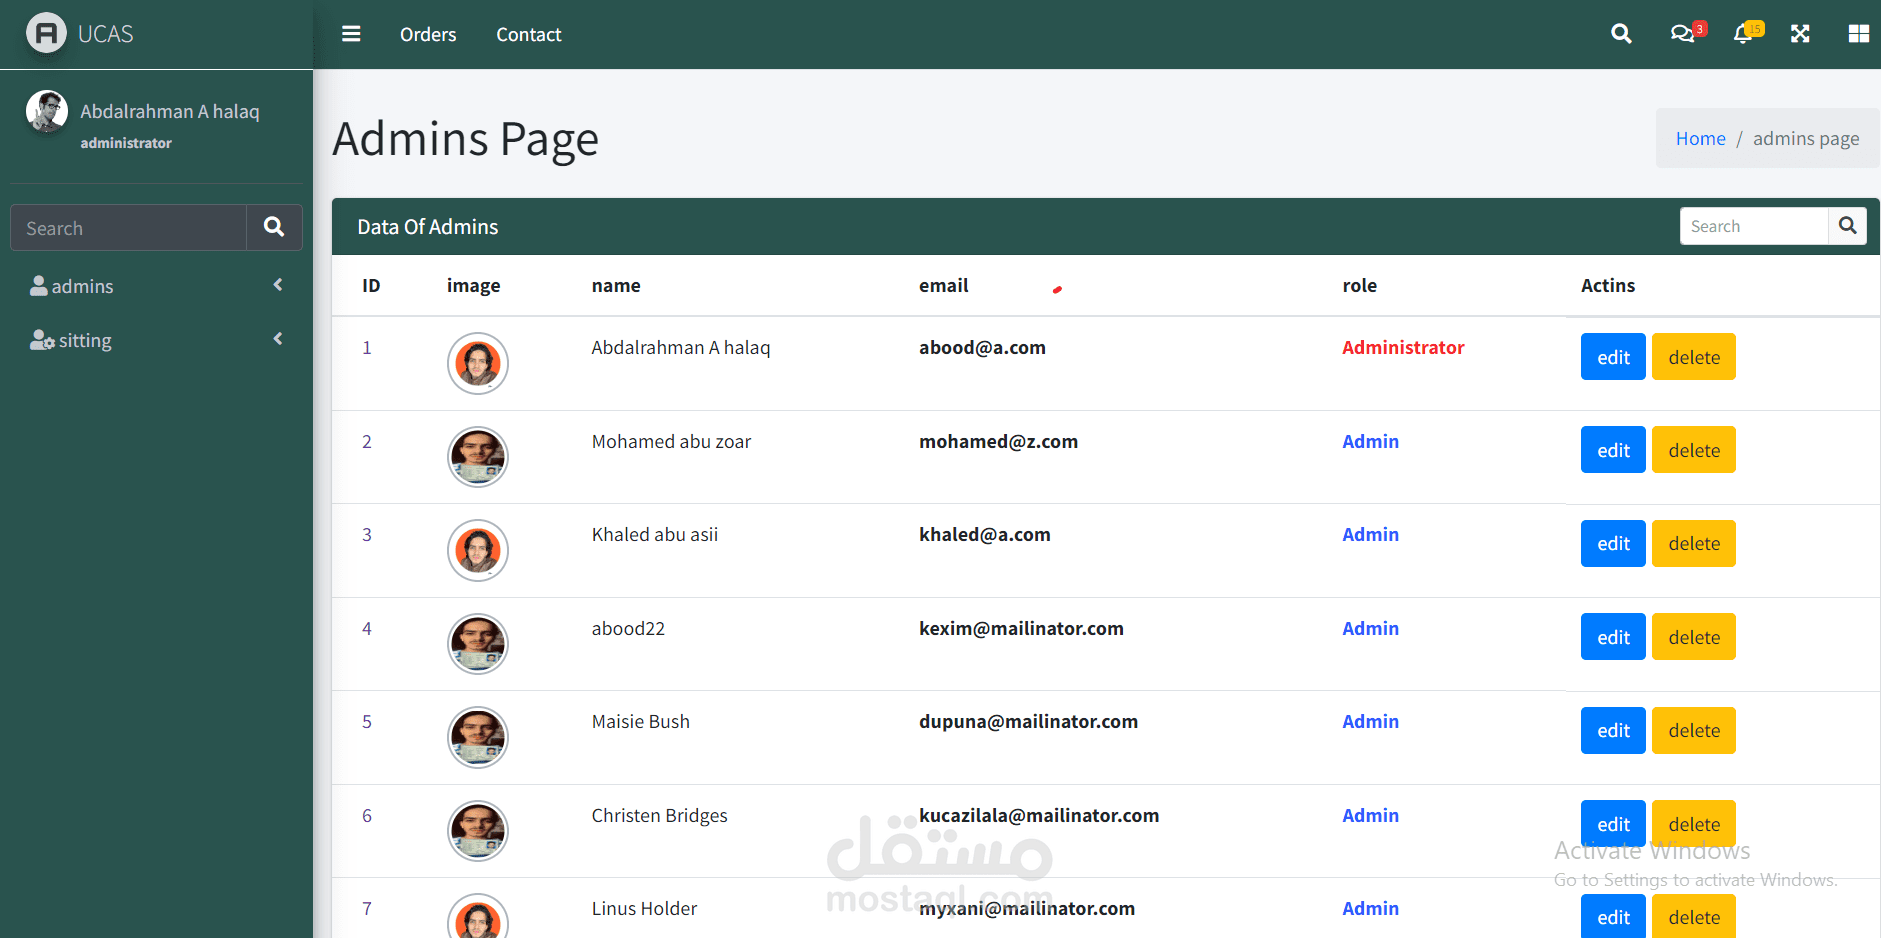Delete the Christen Bridges row
The width and height of the screenshot is (1881, 938).
point(1694,824)
